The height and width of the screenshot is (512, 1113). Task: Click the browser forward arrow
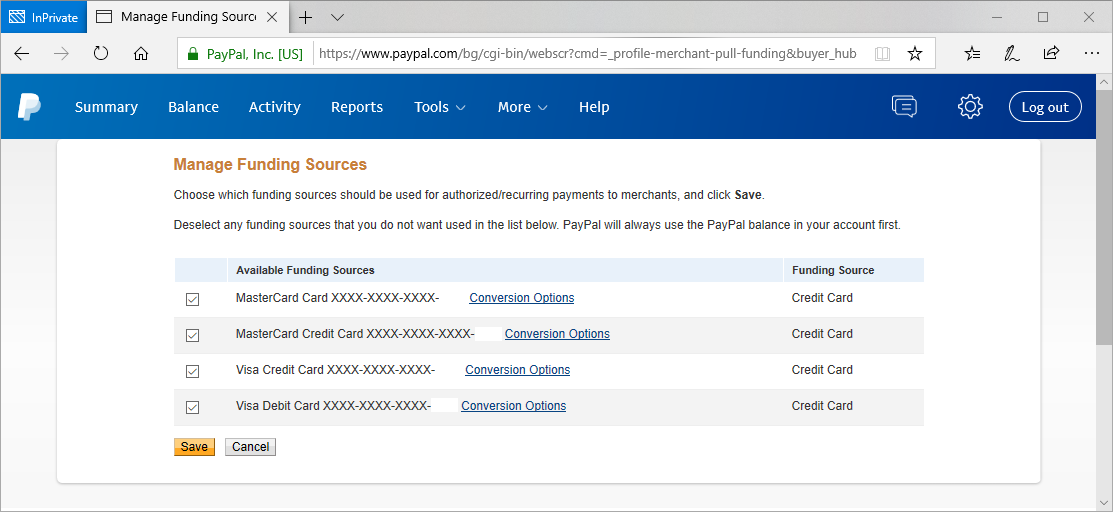pyautogui.click(x=61, y=53)
